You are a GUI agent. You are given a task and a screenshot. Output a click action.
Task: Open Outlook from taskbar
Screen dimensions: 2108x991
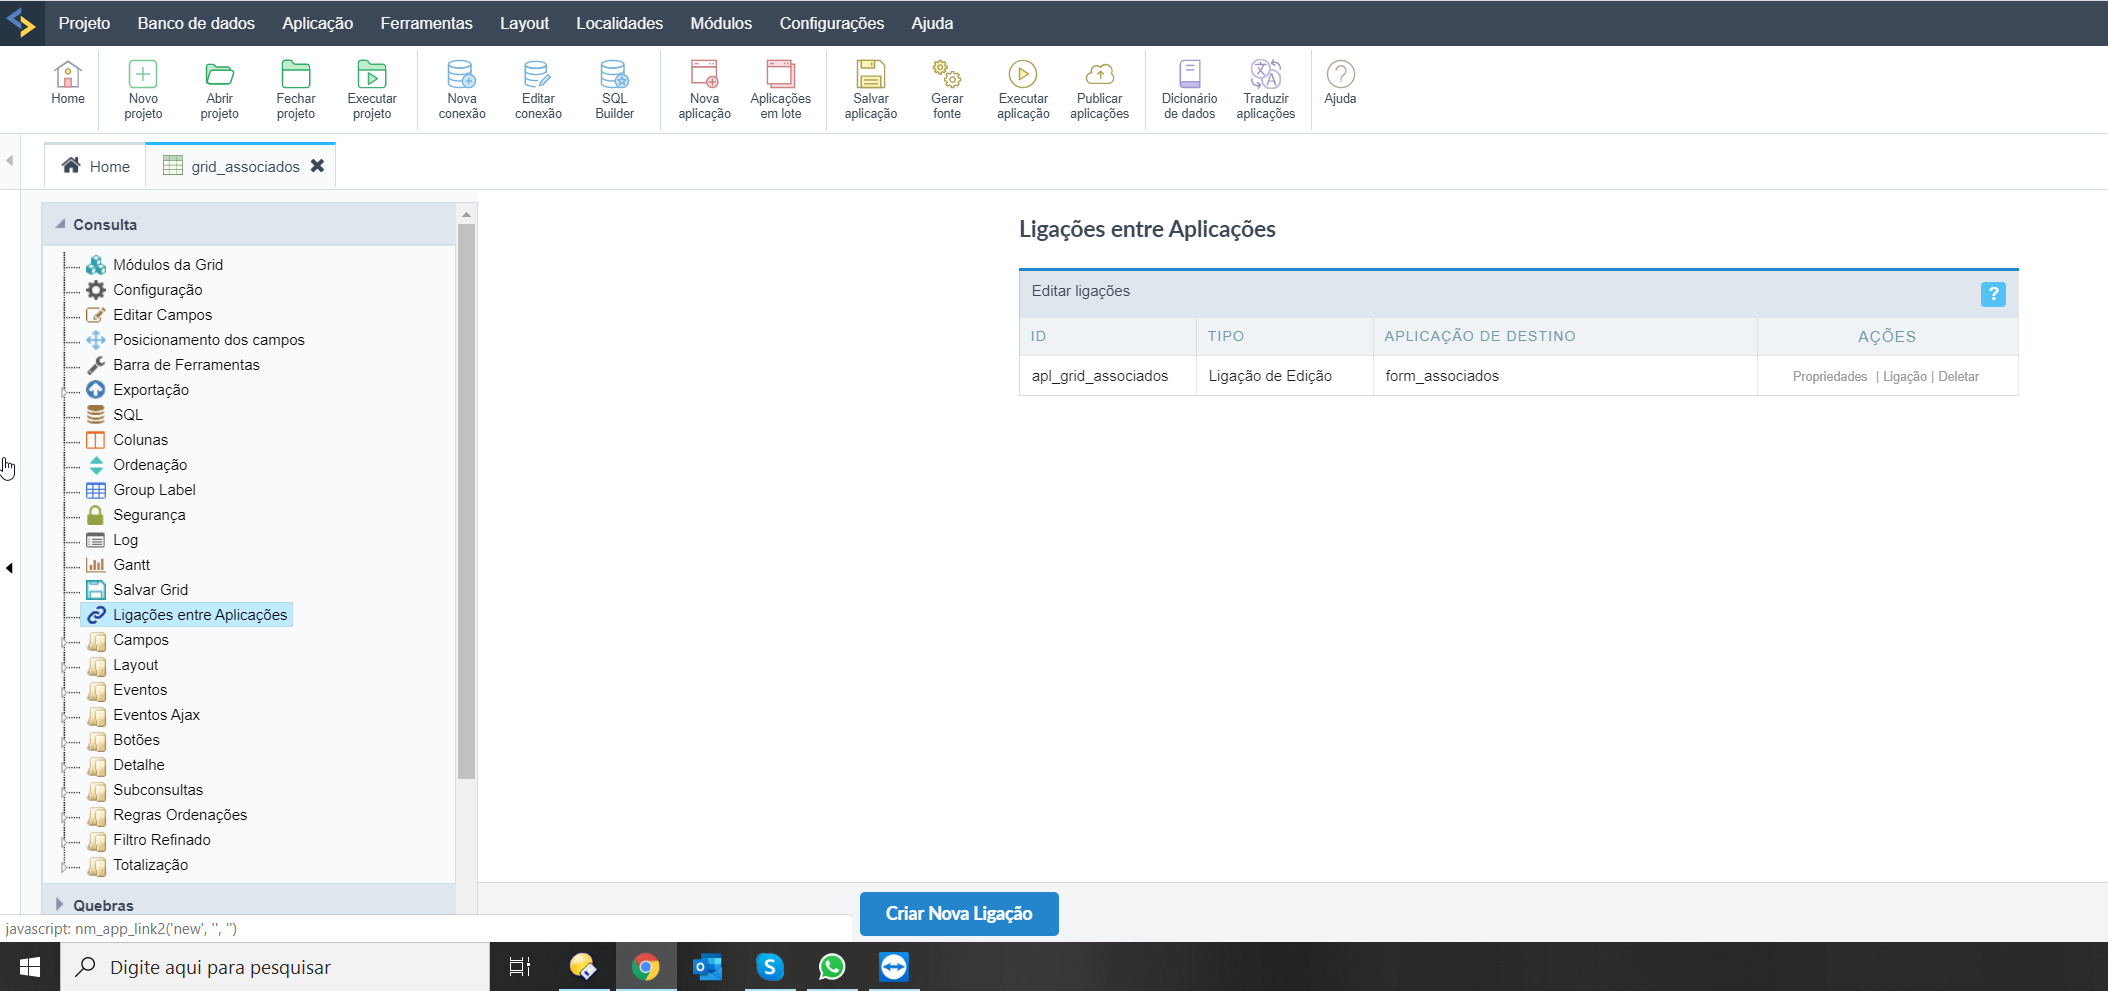[x=708, y=967]
